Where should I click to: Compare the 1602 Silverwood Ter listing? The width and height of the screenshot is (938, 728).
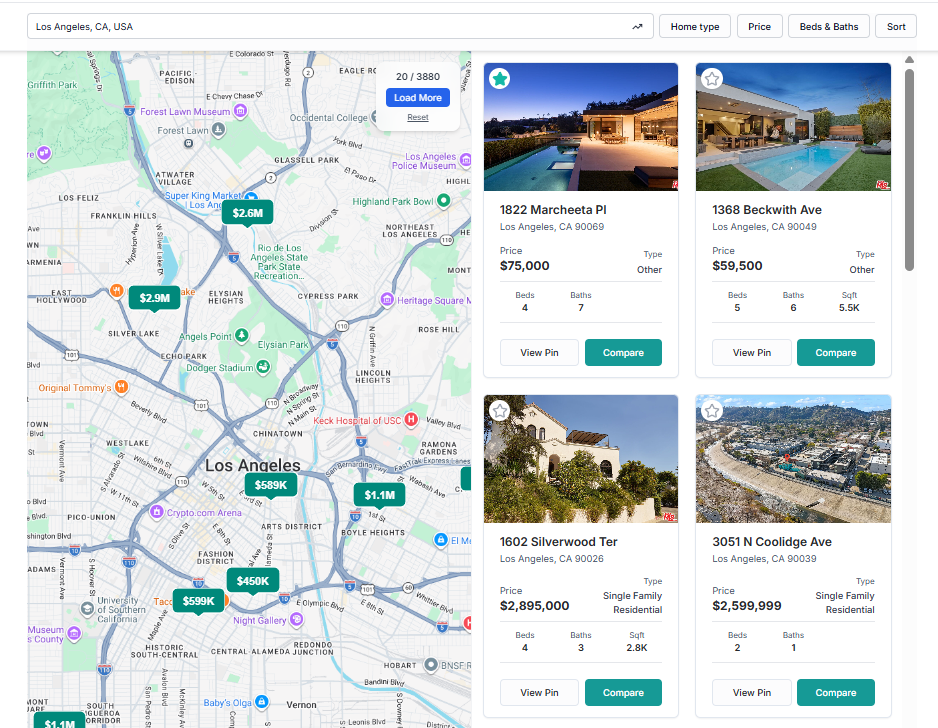point(623,692)
